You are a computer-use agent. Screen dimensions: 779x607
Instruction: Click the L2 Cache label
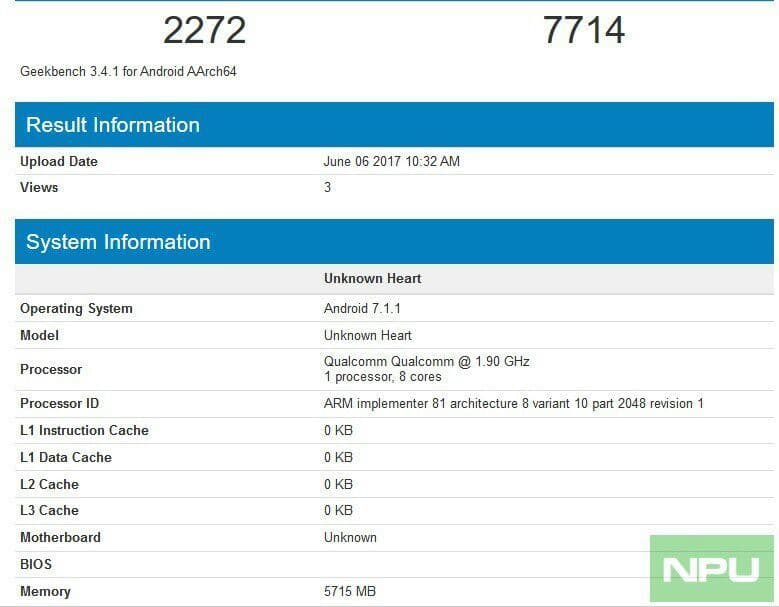coord(49,484)
